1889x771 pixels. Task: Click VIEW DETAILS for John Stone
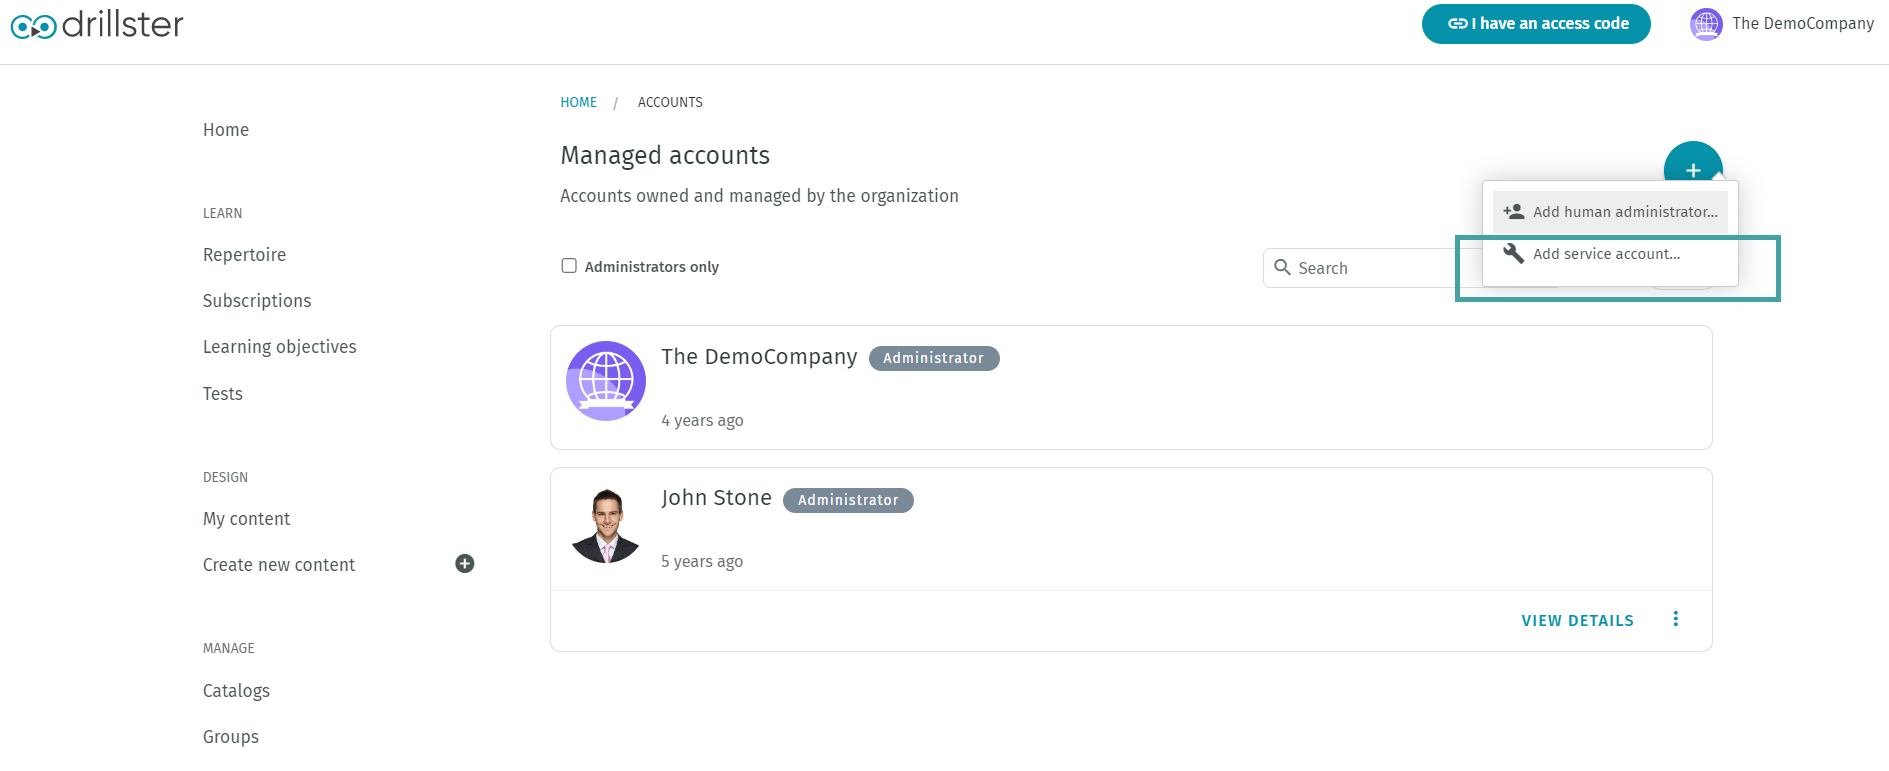pos(1578,621)
